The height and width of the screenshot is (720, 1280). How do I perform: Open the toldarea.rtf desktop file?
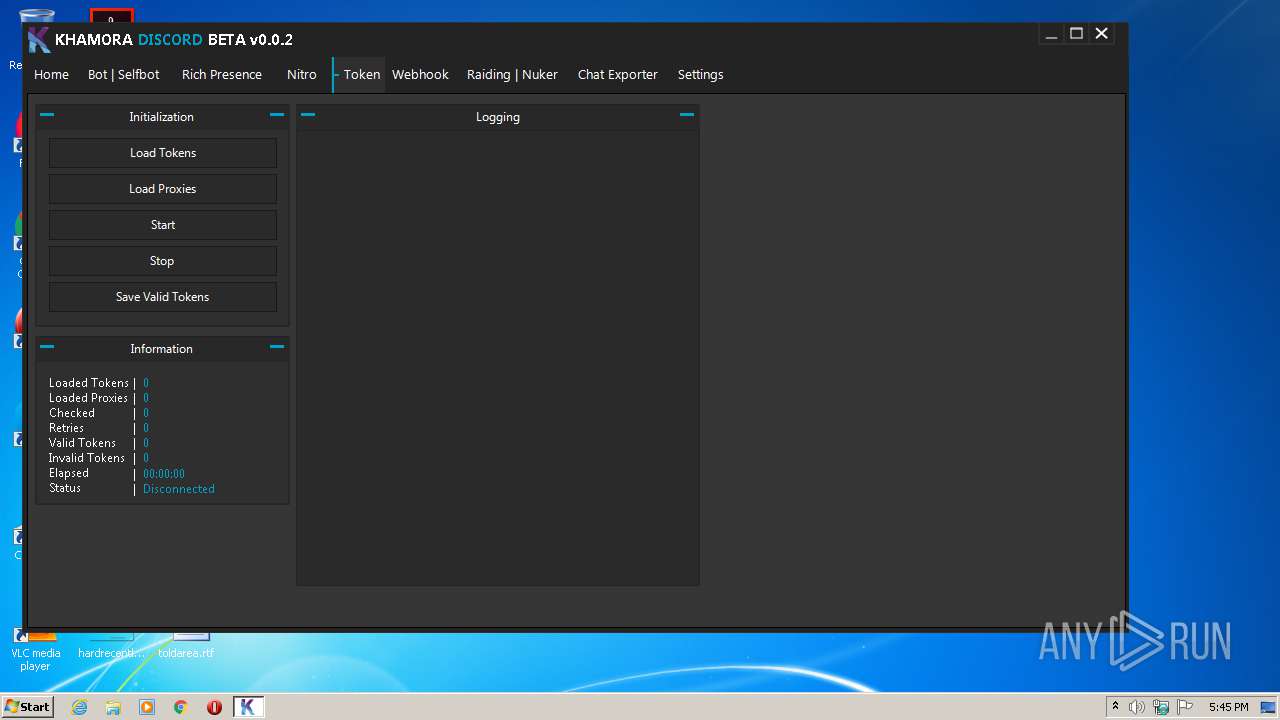186,646
